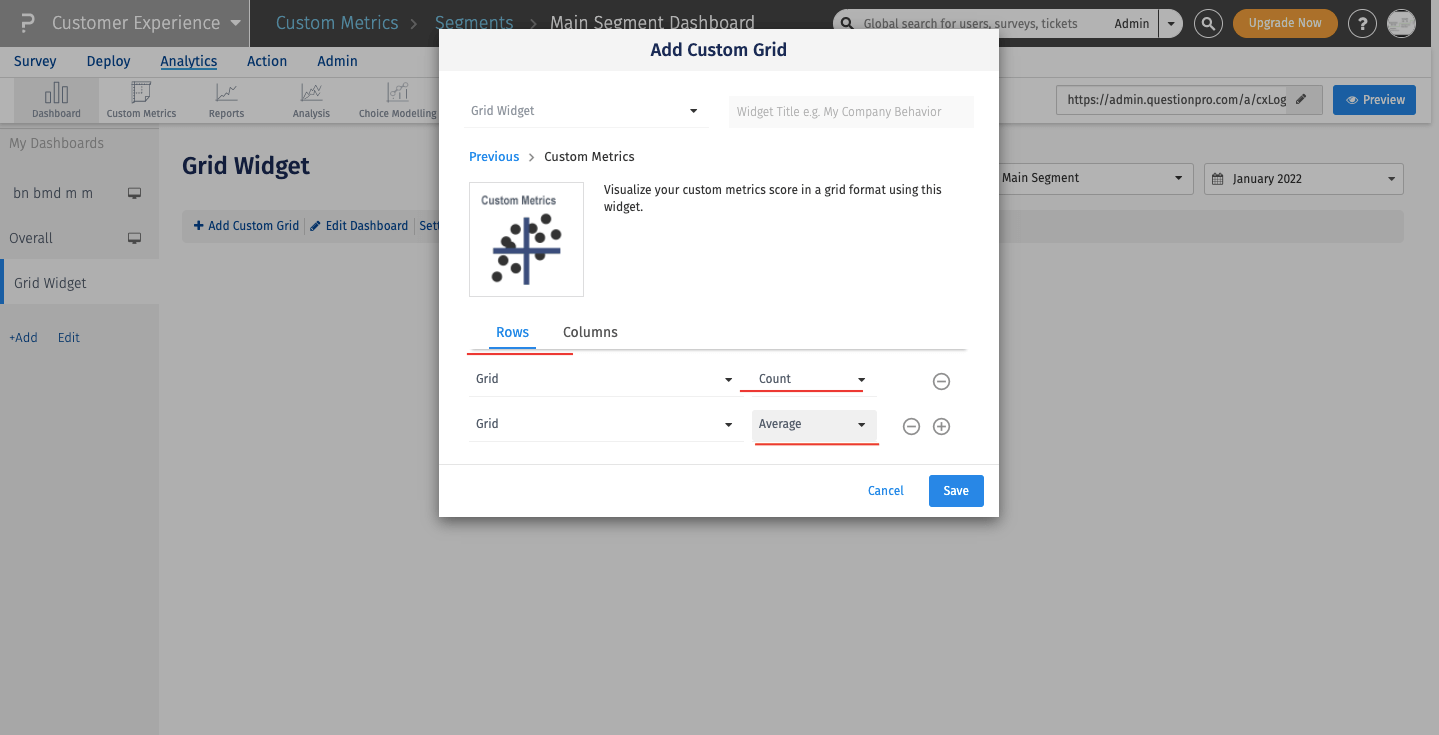Open the Custom Metrics toolbar icon
Viewport: 1439px width, 735px height.
point(140,99)
